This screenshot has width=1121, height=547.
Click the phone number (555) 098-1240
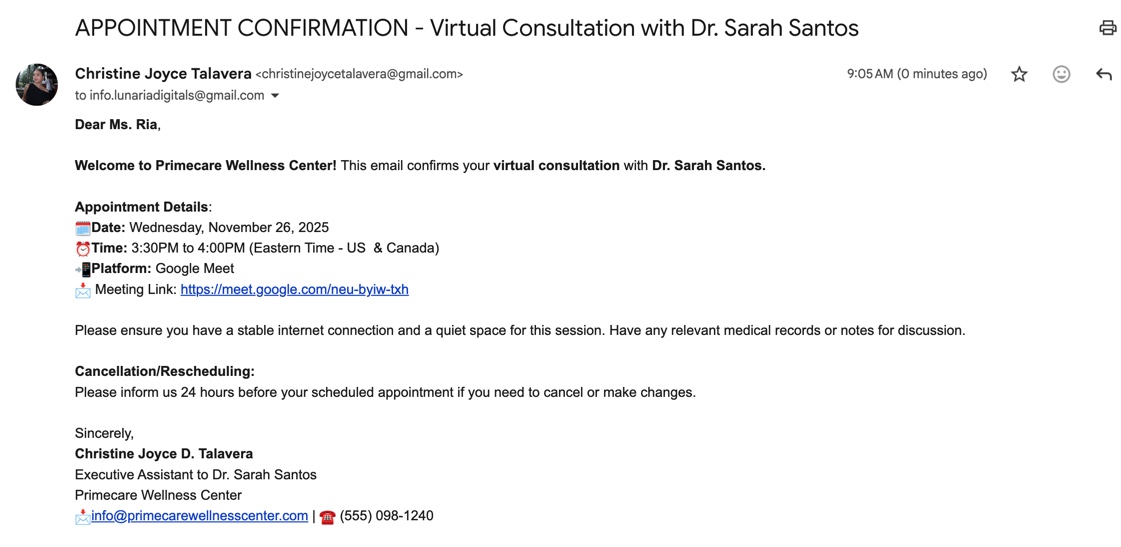pyautogui.click(x=386, y=516)
